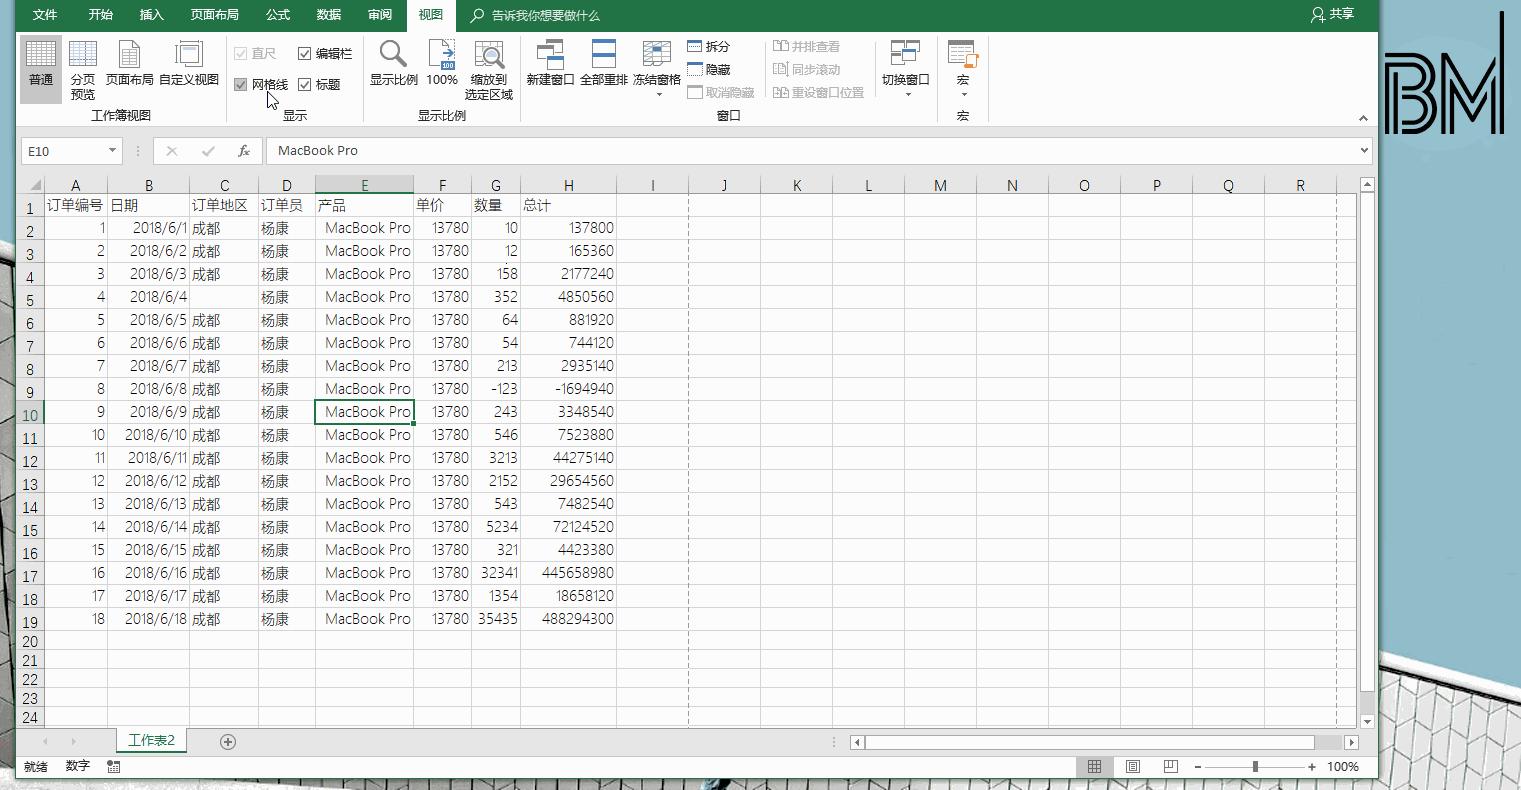The image size is (1521, 790).
Task: Open the Home (开始) tab
Action: tap(100, 15)
